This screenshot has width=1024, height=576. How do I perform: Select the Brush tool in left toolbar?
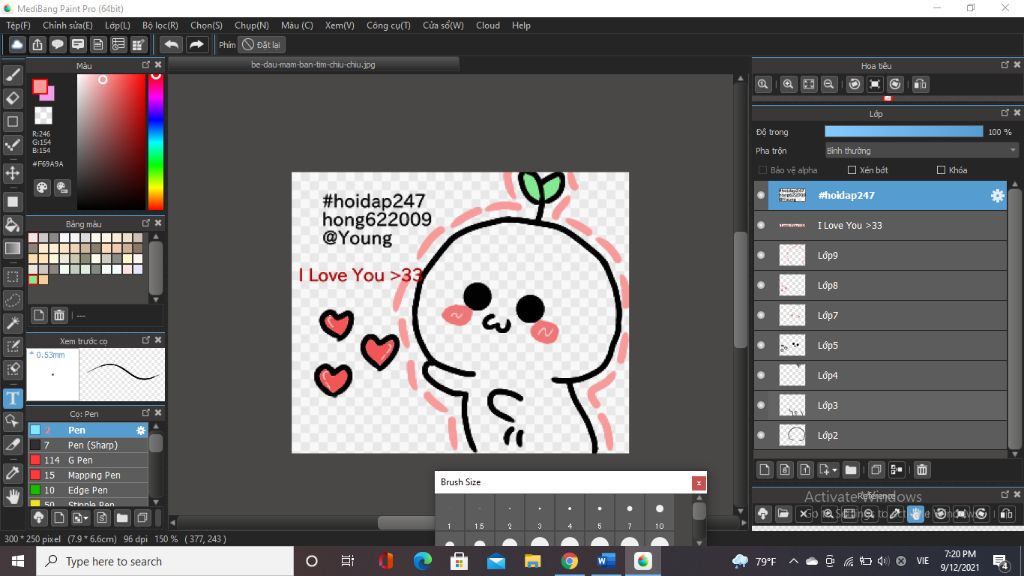(x=12, y=75)
